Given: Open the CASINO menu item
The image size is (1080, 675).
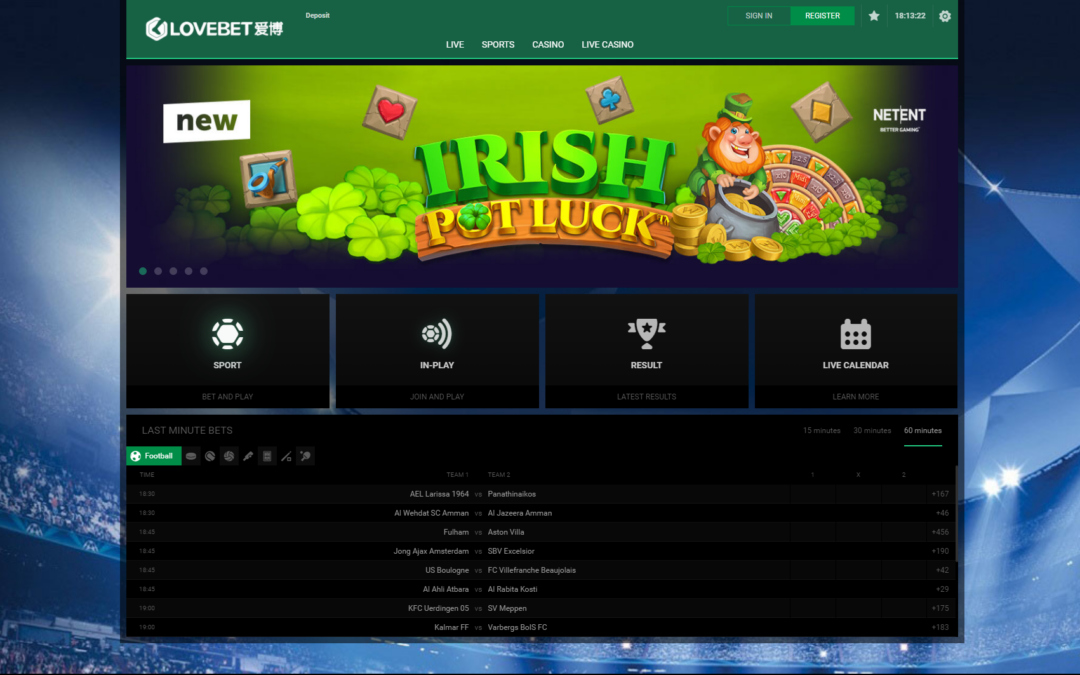Looking at the screenshot, I should [x=548, y=45].
